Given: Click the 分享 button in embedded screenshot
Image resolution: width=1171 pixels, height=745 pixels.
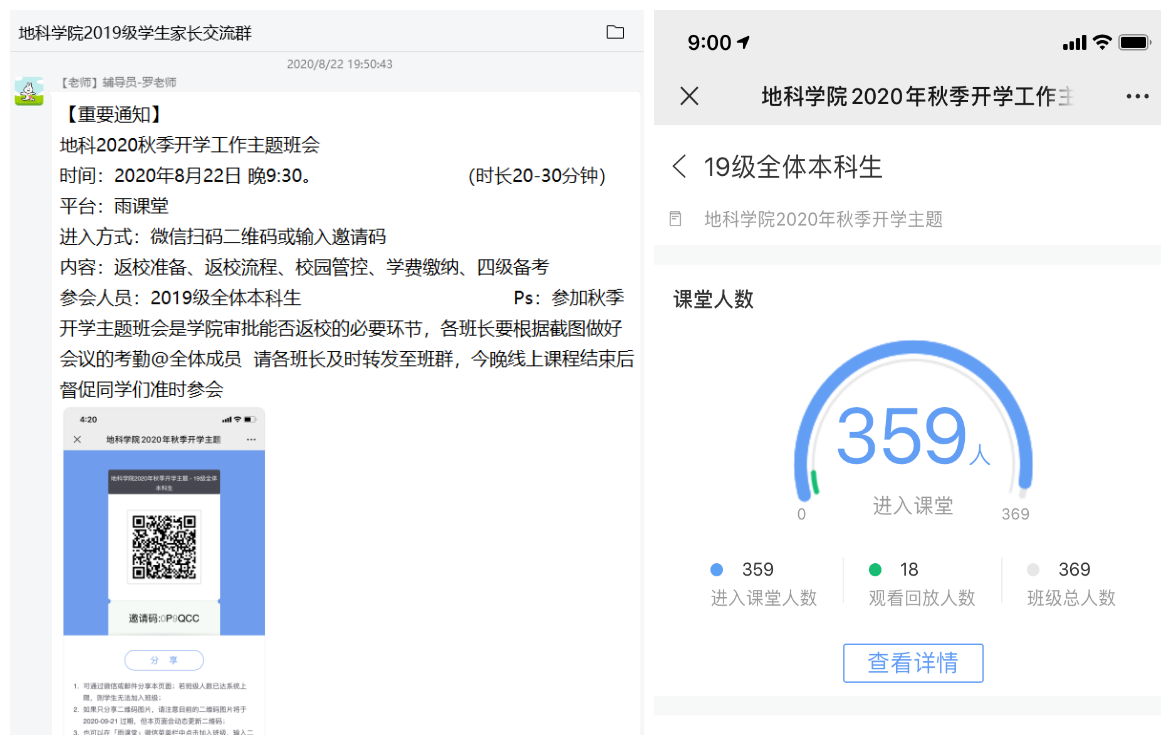Looking at the screenshot, I should [x=164, y=660].
